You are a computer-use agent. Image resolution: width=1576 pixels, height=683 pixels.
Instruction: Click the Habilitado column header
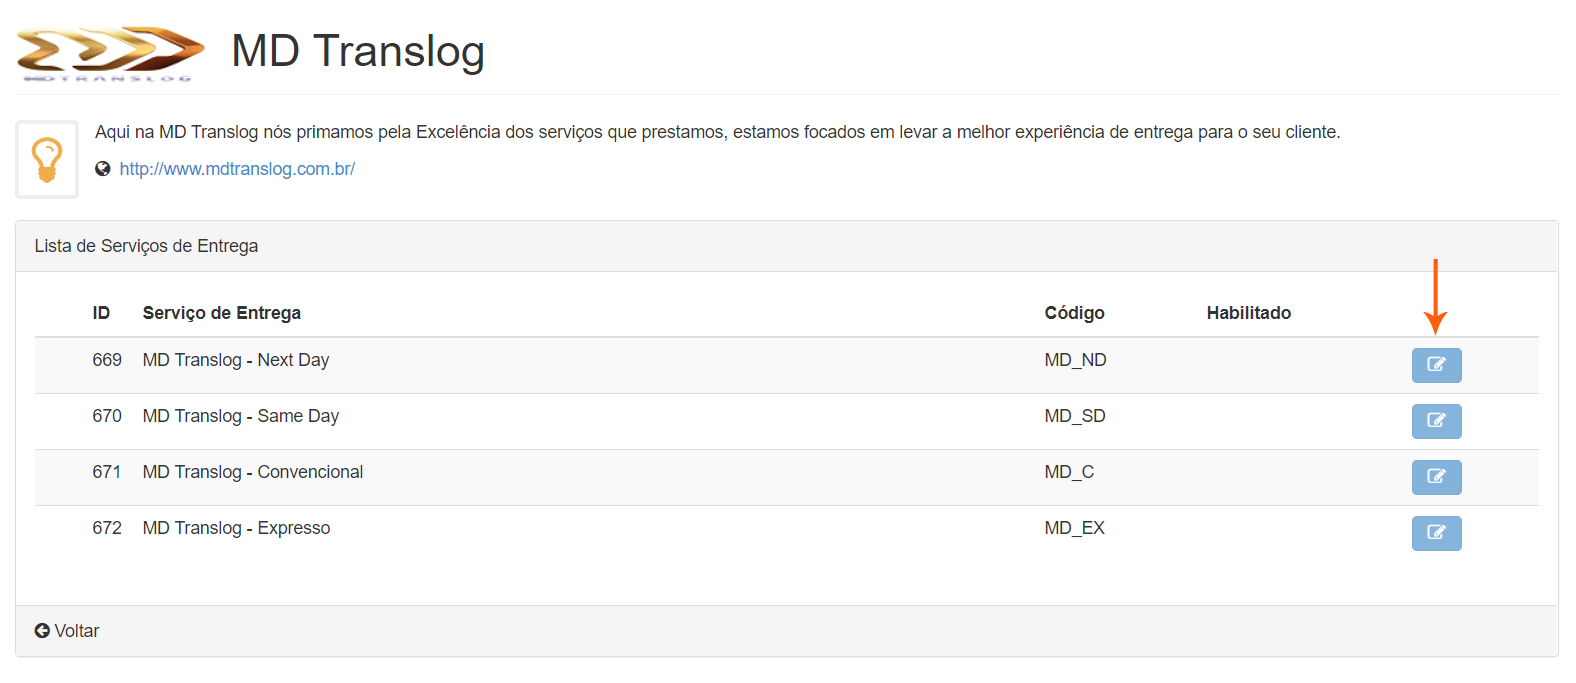click(1248, 313)
